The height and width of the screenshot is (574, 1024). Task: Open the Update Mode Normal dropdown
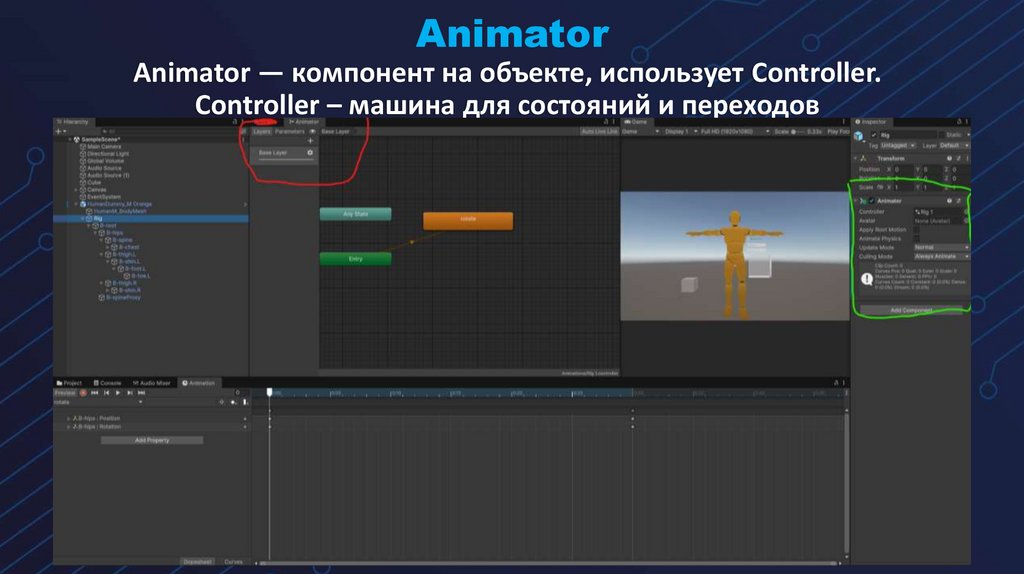pos(941,248)
